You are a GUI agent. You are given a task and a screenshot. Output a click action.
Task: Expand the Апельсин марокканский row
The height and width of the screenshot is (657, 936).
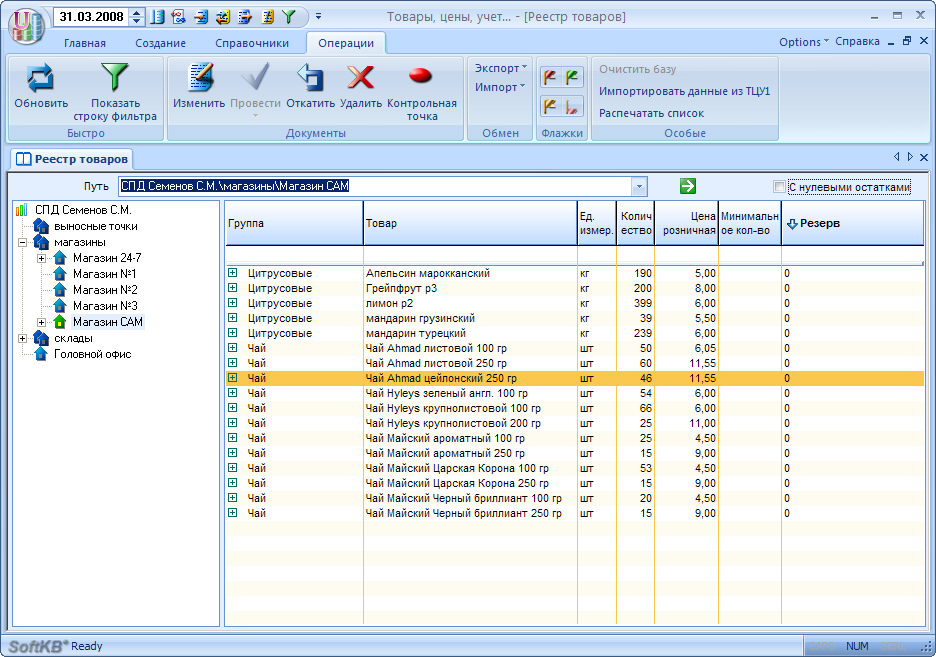pyautogui.click(x=232, y=273)
